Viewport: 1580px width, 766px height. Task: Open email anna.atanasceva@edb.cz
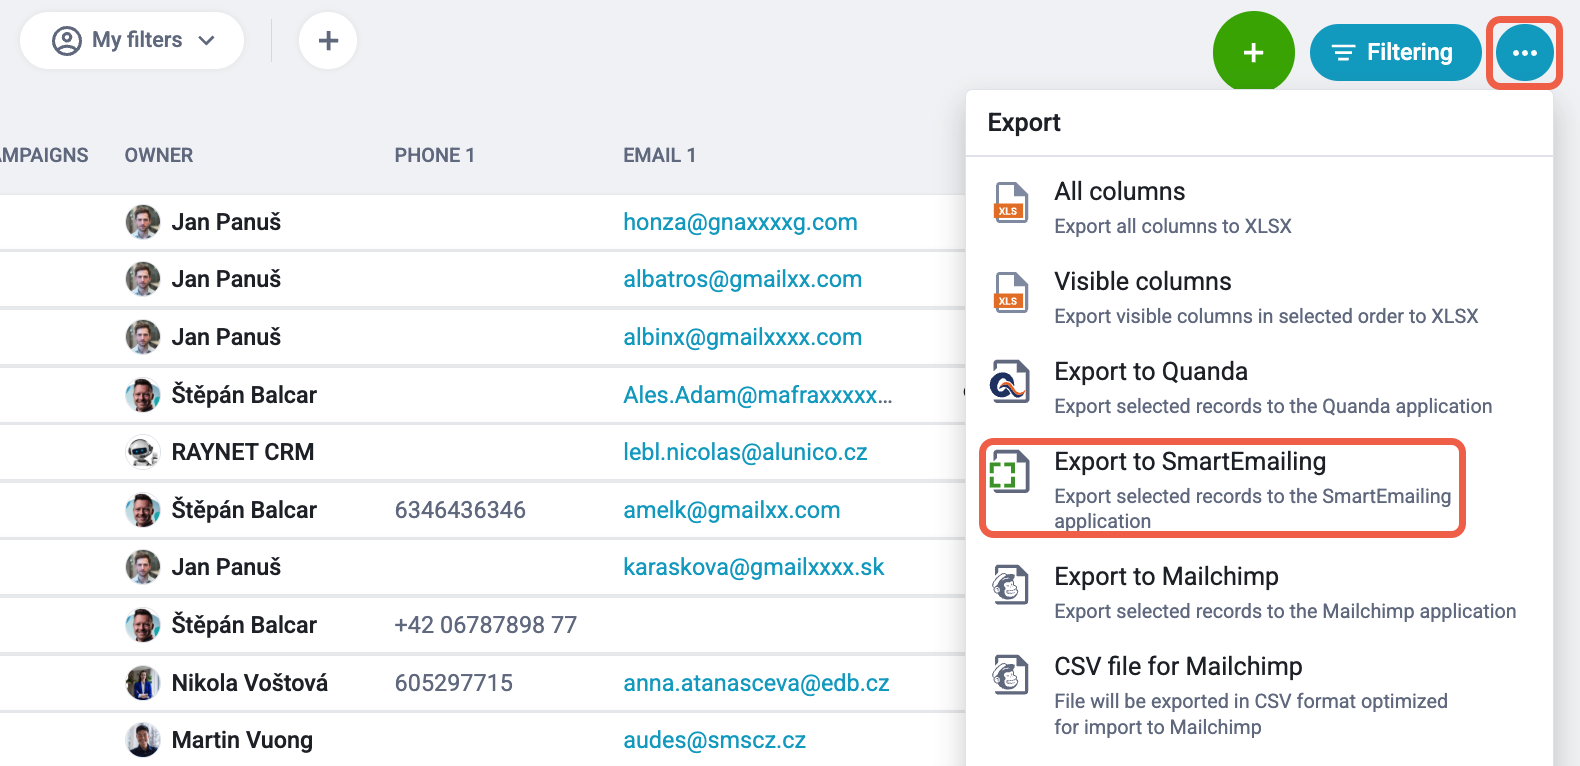point(756,683)
